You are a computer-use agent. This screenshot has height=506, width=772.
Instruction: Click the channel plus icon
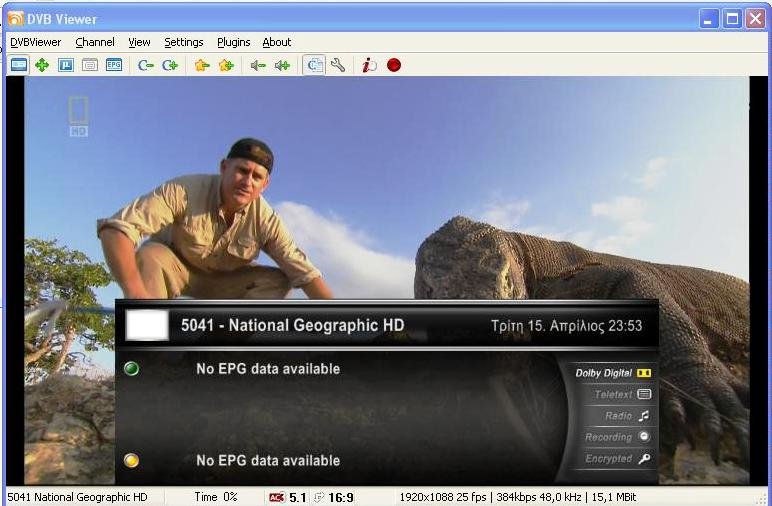pyautogui.click(x=170, y=65)
